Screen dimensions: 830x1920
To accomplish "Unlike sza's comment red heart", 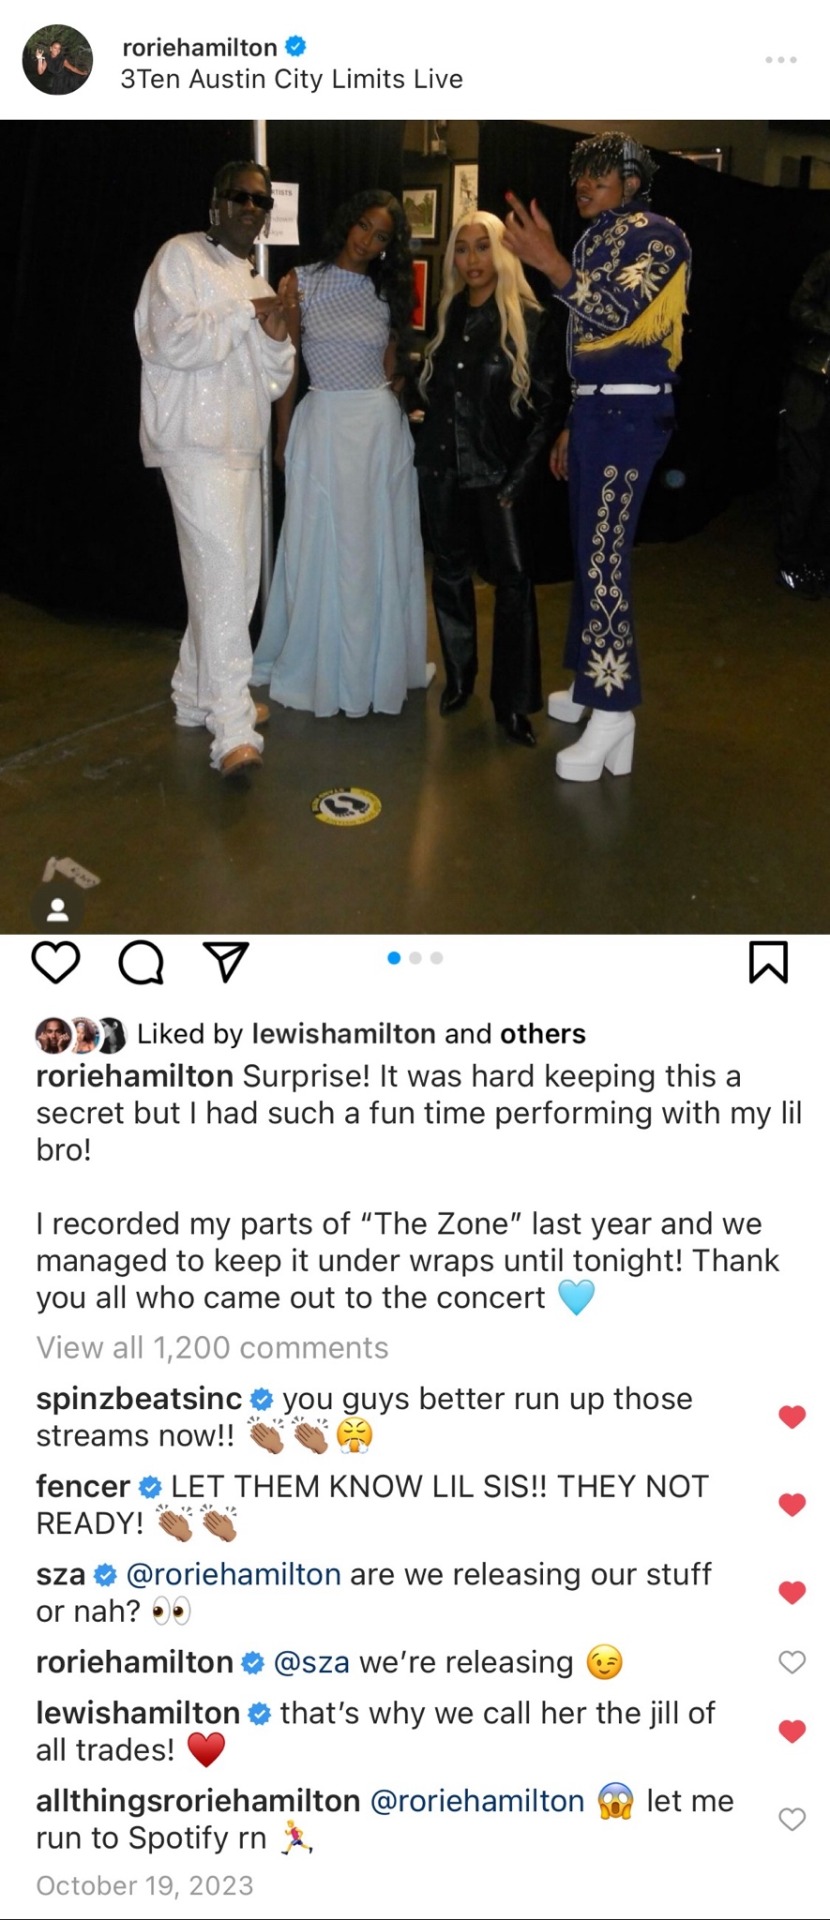I will click(792, 1592).
